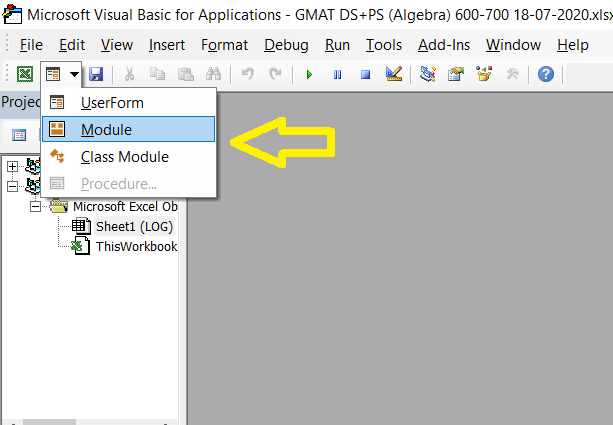This screenshot has width=613, height=425.
Task: Click the Undo arrow icon
Action: [247, 74]
